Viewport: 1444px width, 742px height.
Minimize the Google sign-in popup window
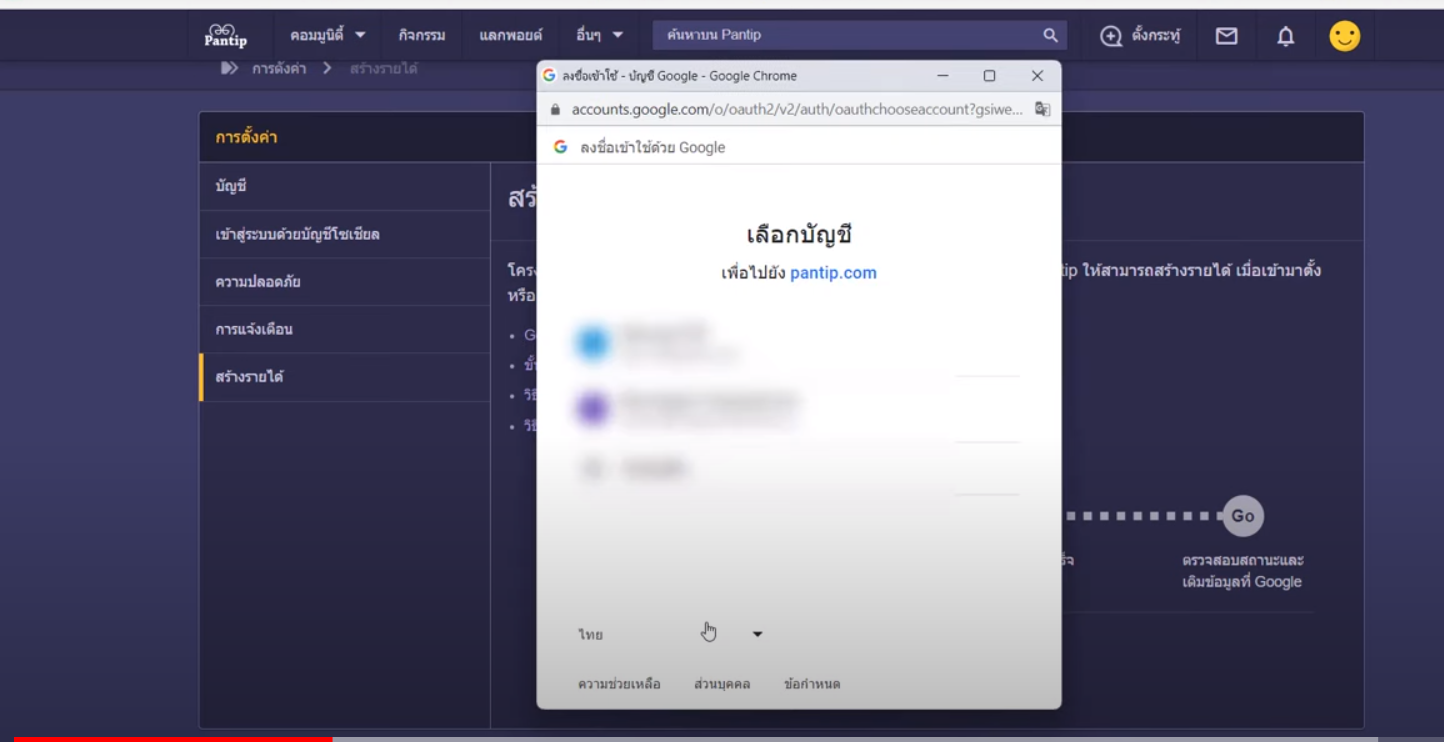(x=943, y=76)
